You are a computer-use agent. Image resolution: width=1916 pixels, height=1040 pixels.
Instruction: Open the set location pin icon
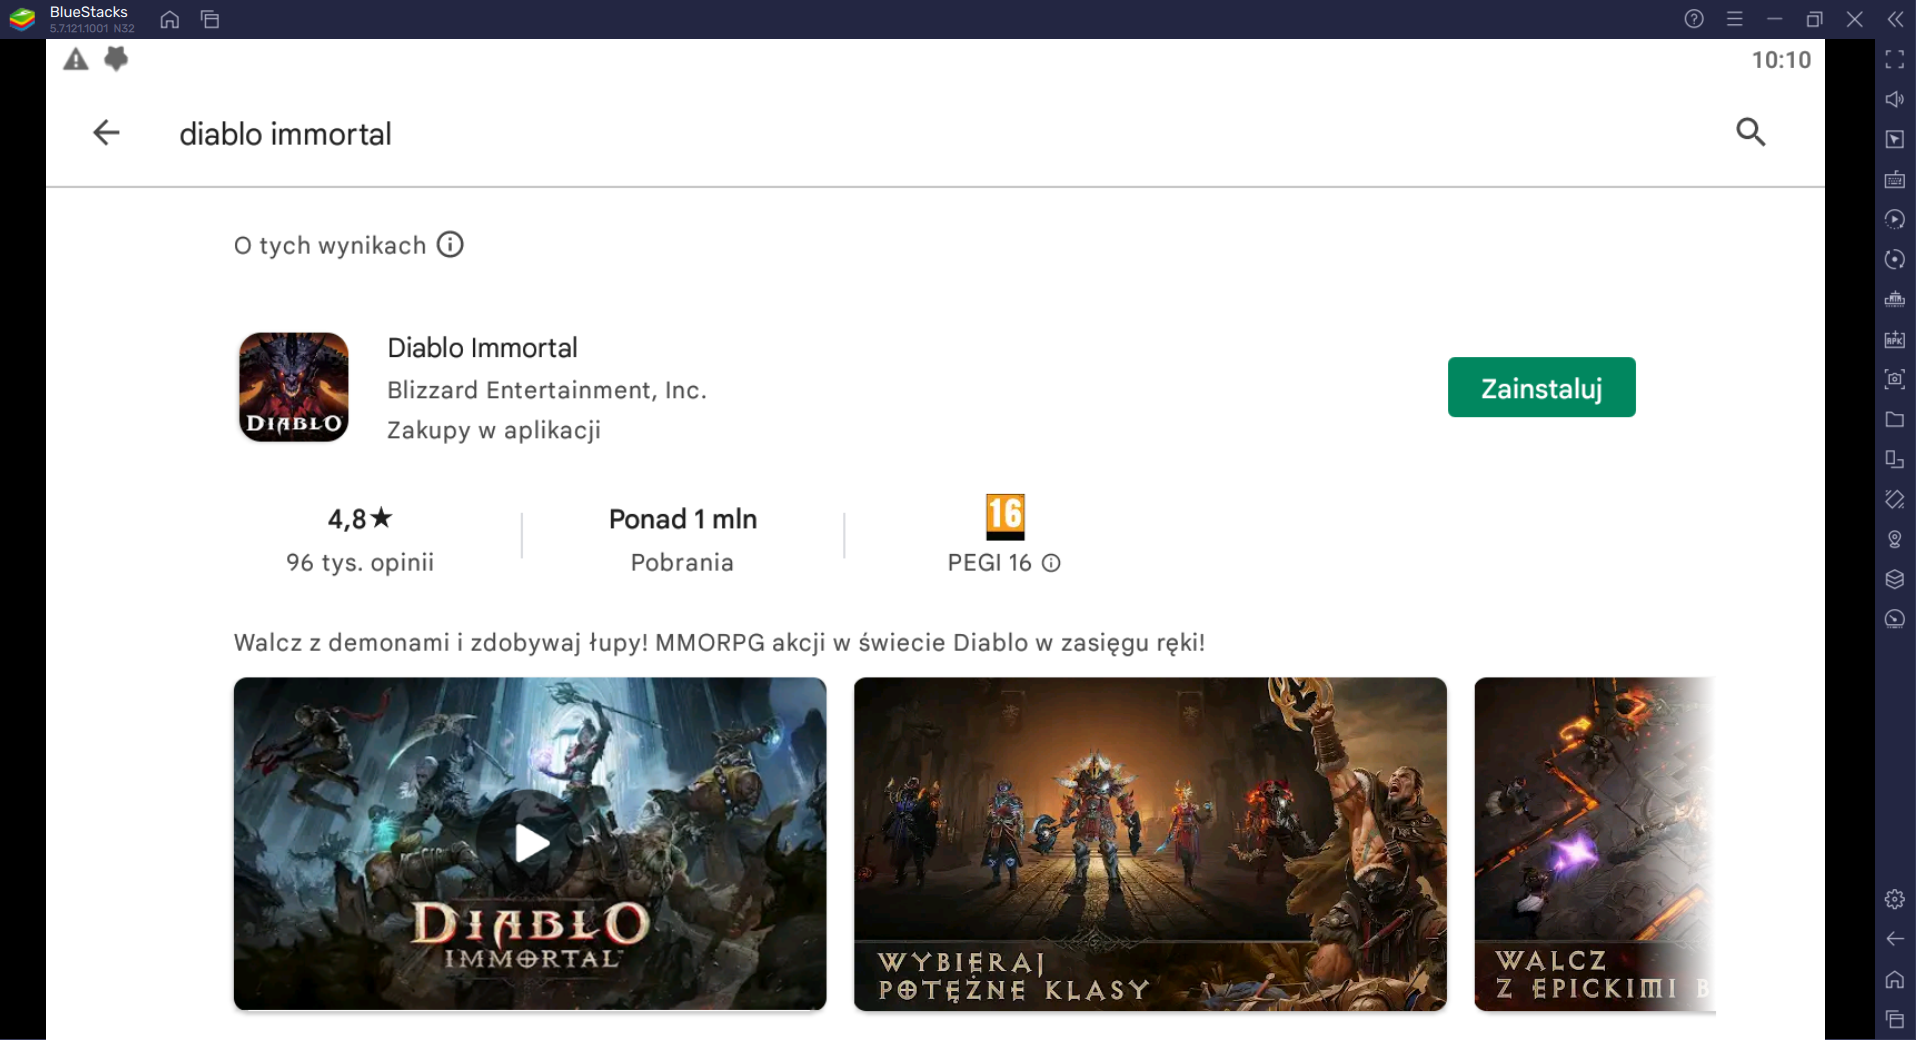pos(1894,540)
